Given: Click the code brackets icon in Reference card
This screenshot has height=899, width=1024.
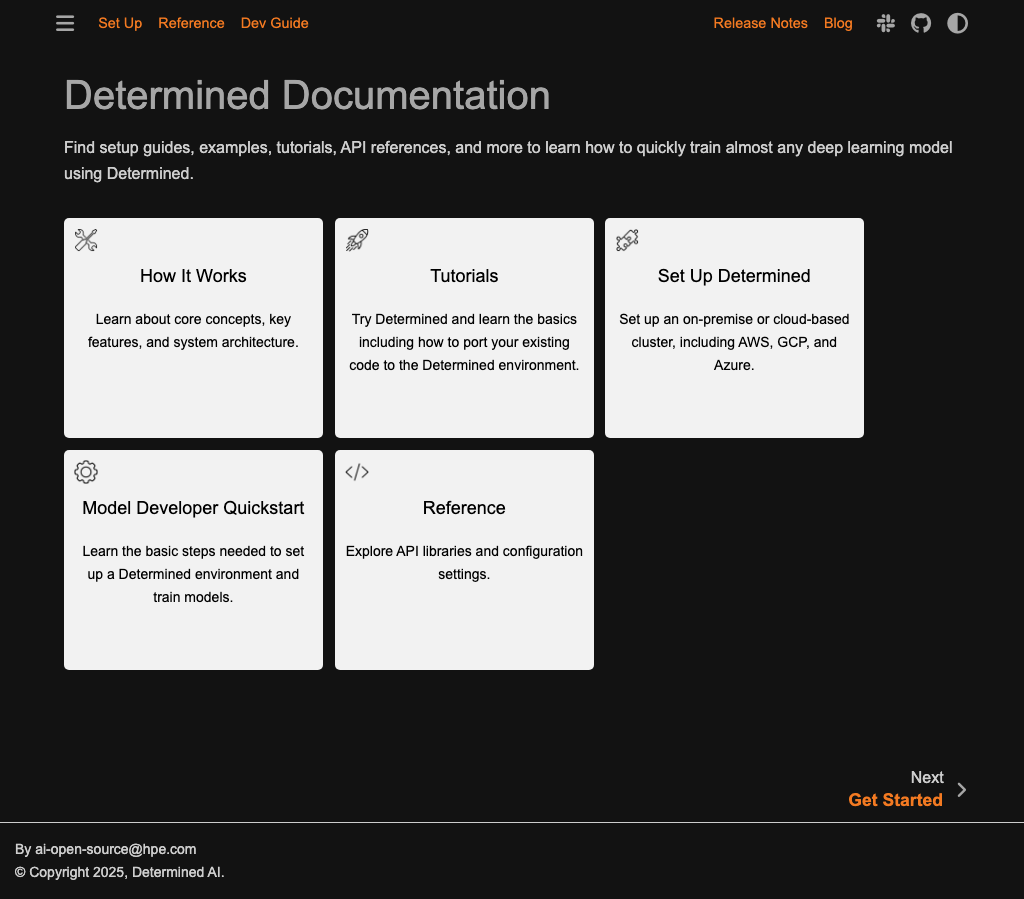Looking at the screenshot, I should pos(357,472).
